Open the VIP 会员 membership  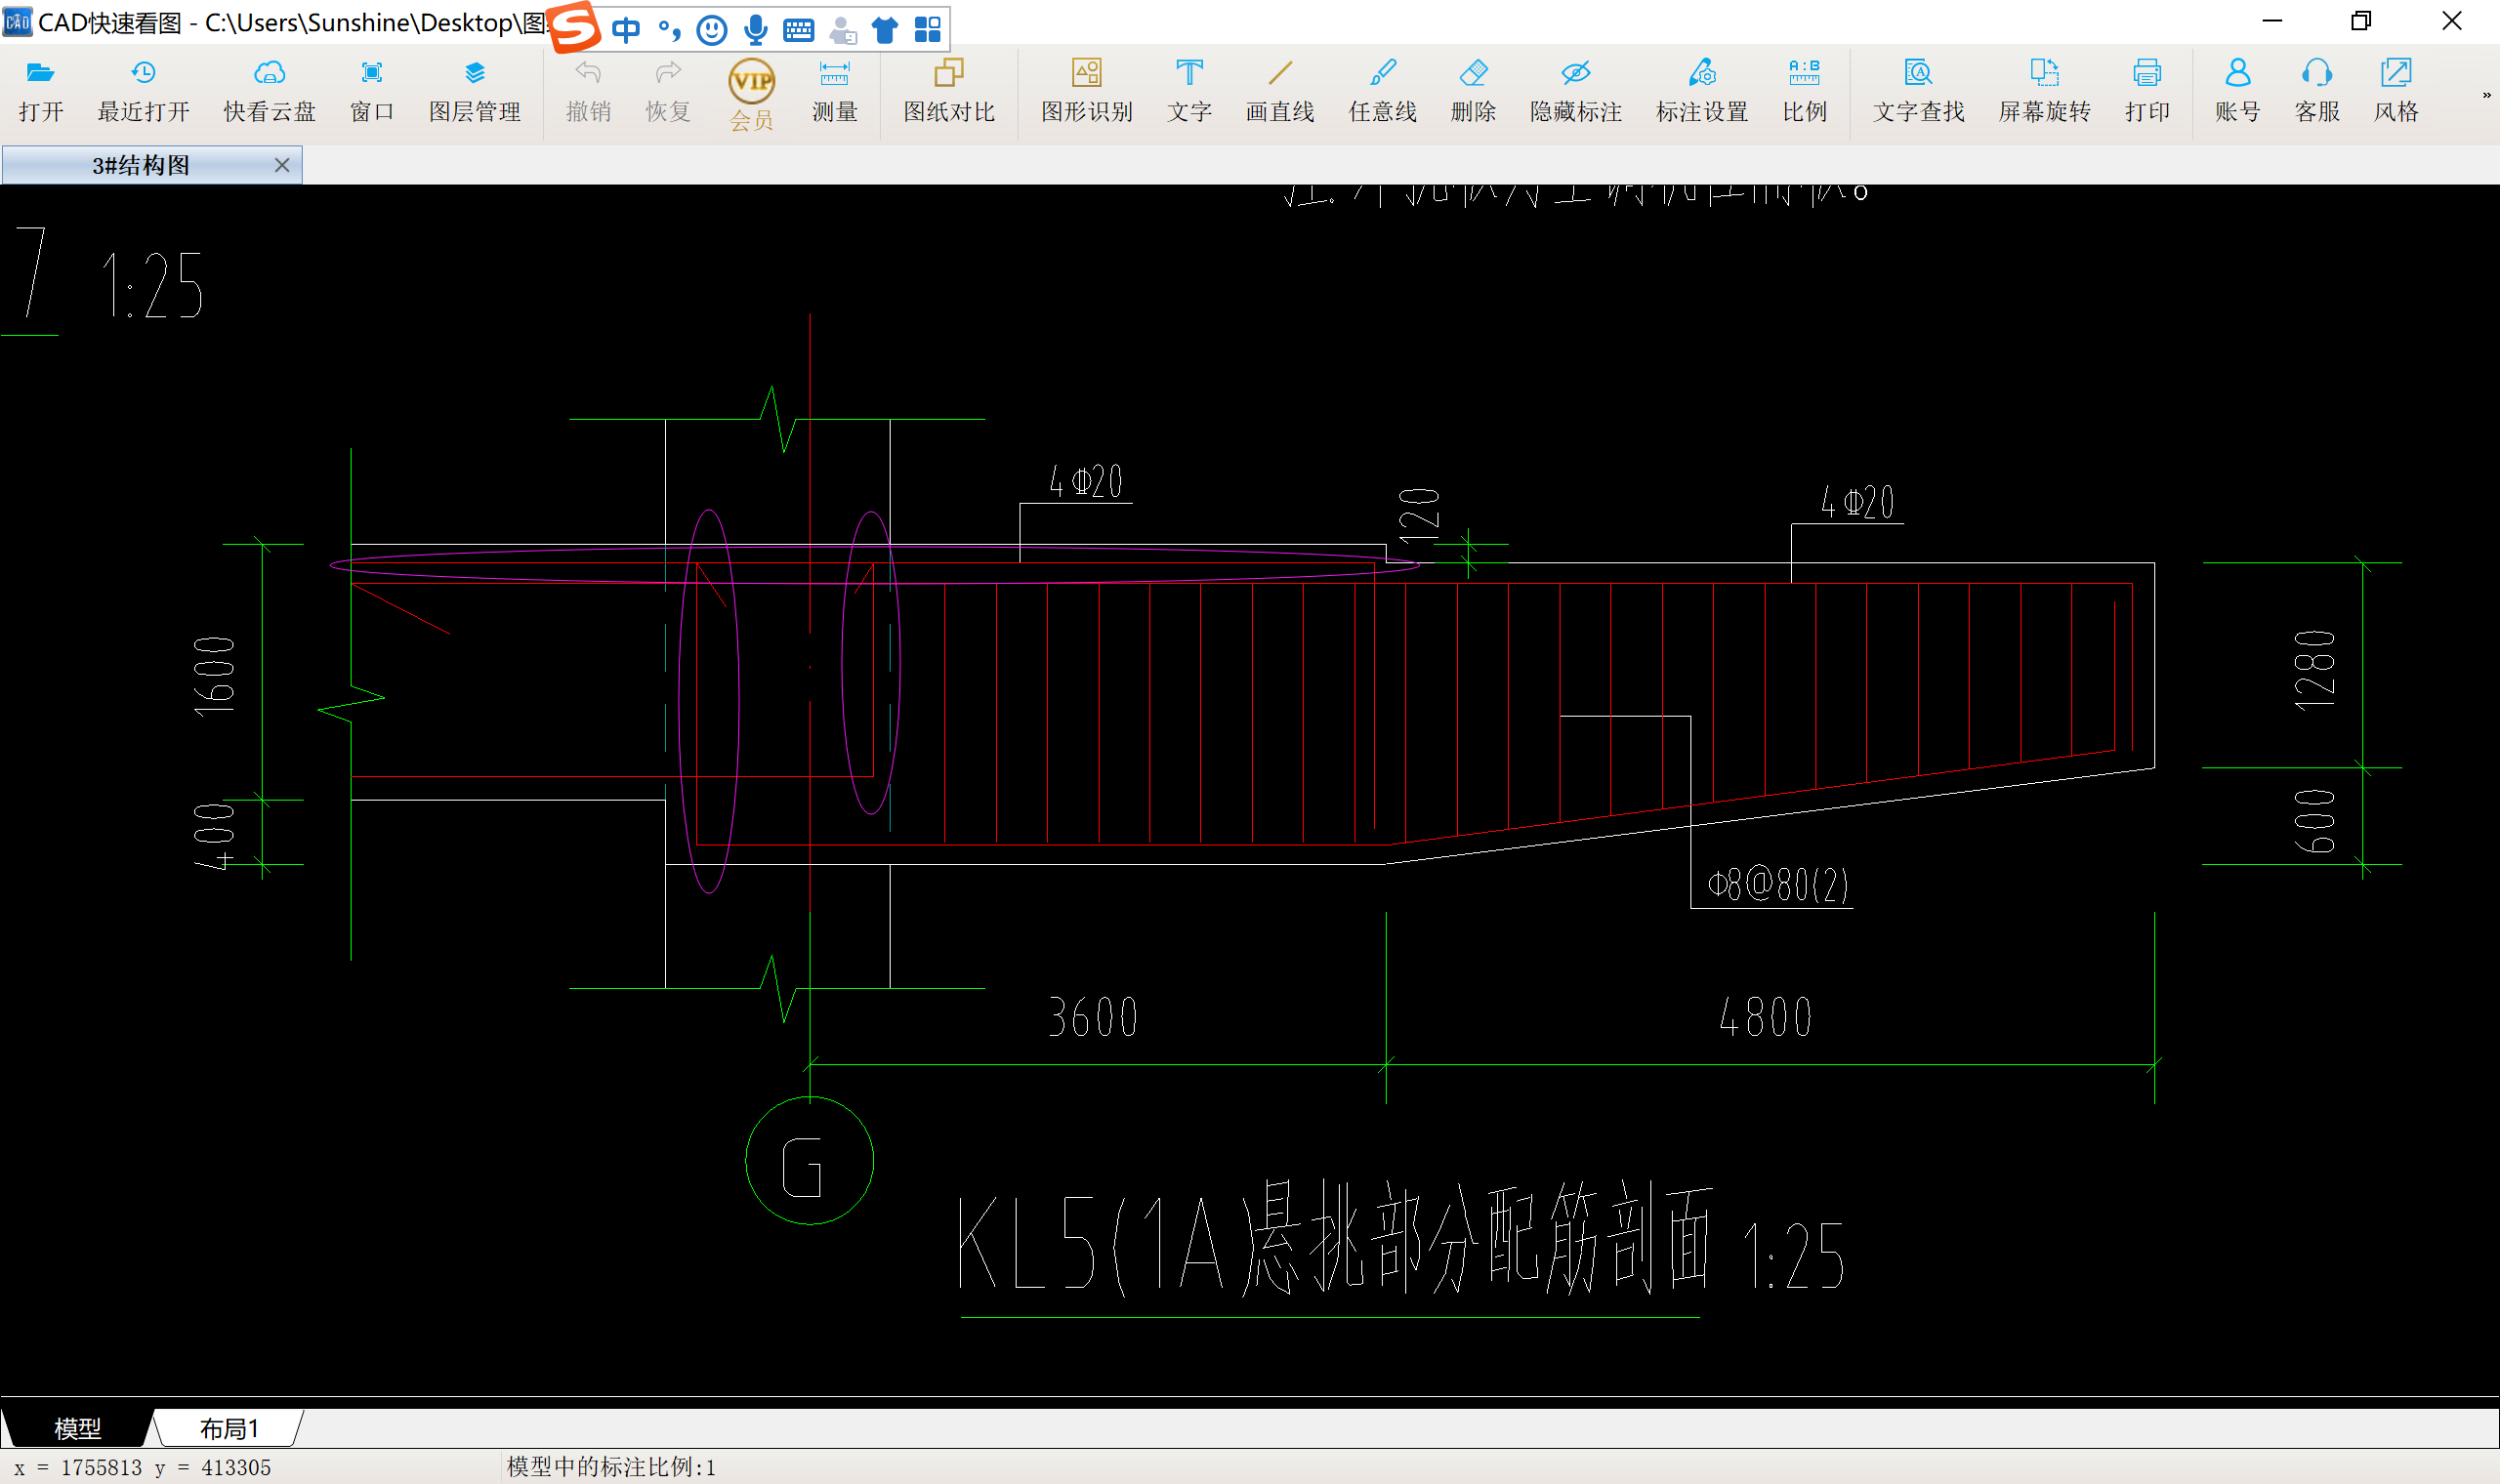751,95
